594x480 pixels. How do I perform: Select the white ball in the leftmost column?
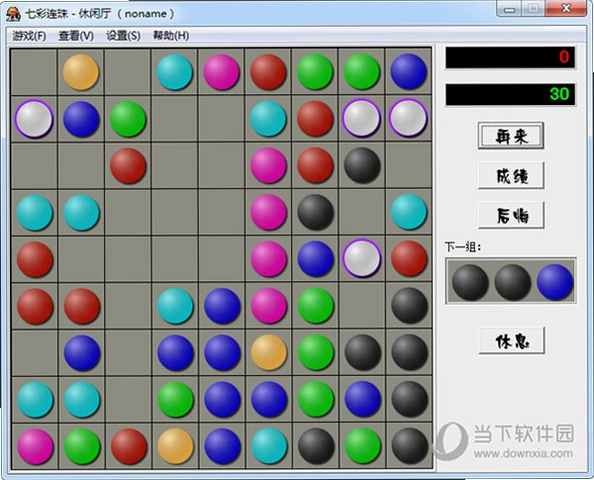(34, 119)
